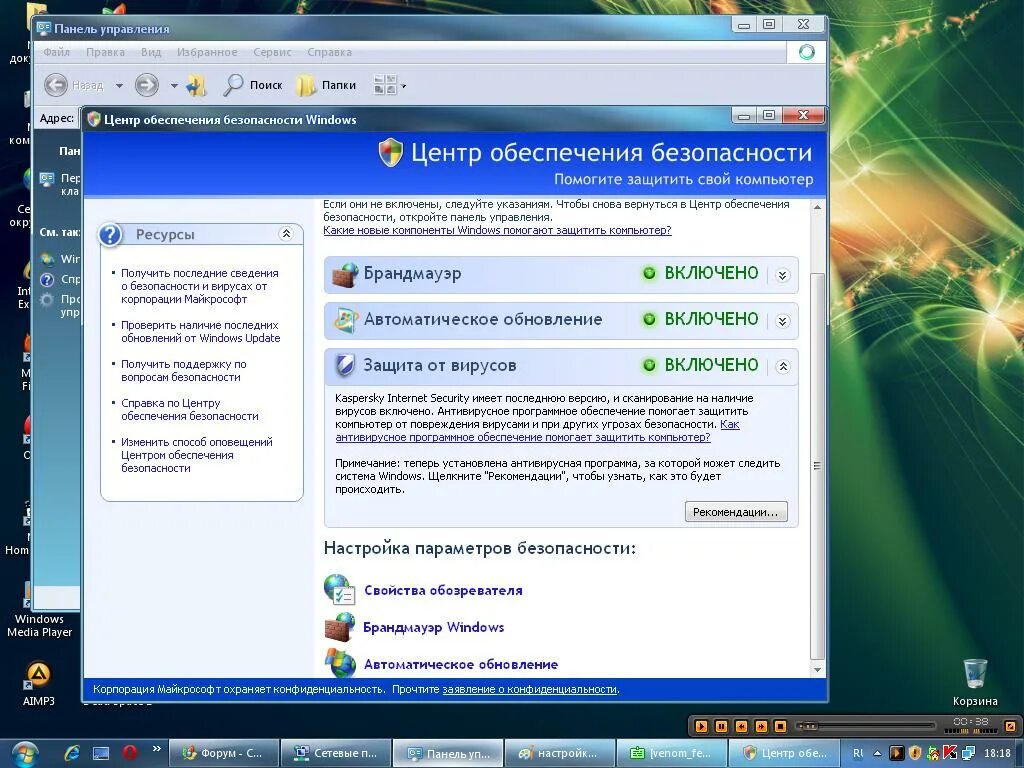Open the Справка menu
This screenshot has width=1024, height=768.
pos(329,52)
